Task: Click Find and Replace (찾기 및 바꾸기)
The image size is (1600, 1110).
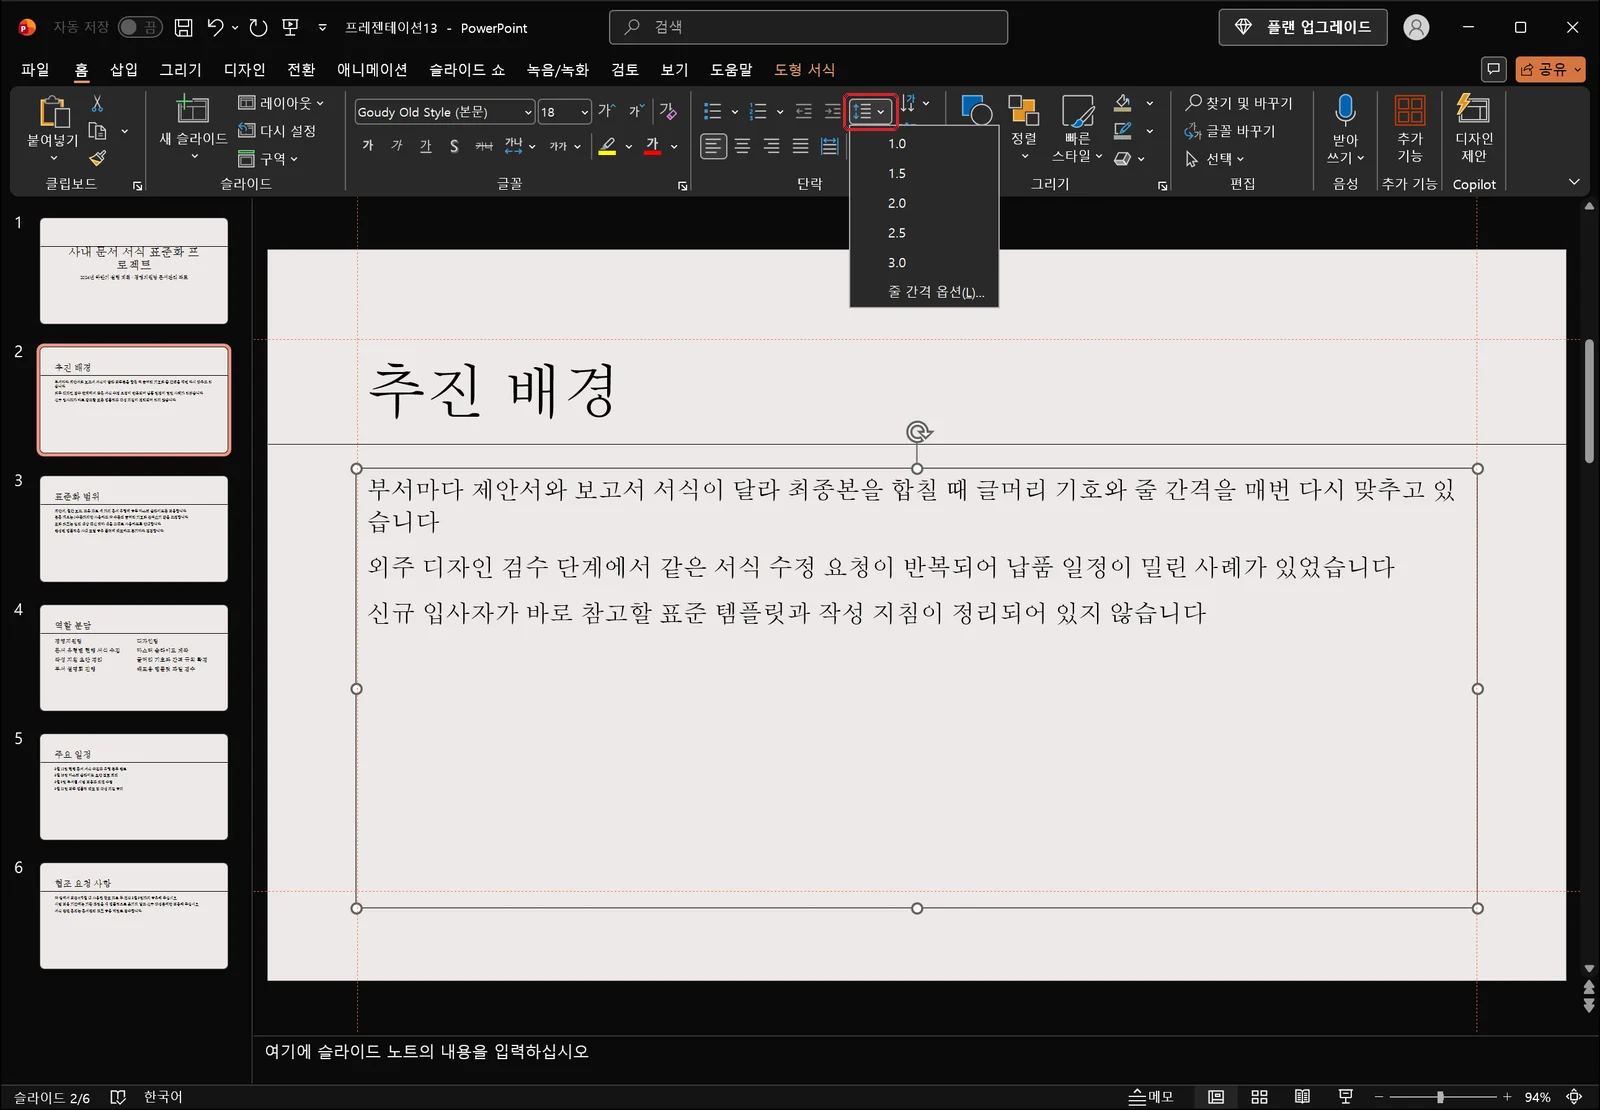Action: 1239,103
